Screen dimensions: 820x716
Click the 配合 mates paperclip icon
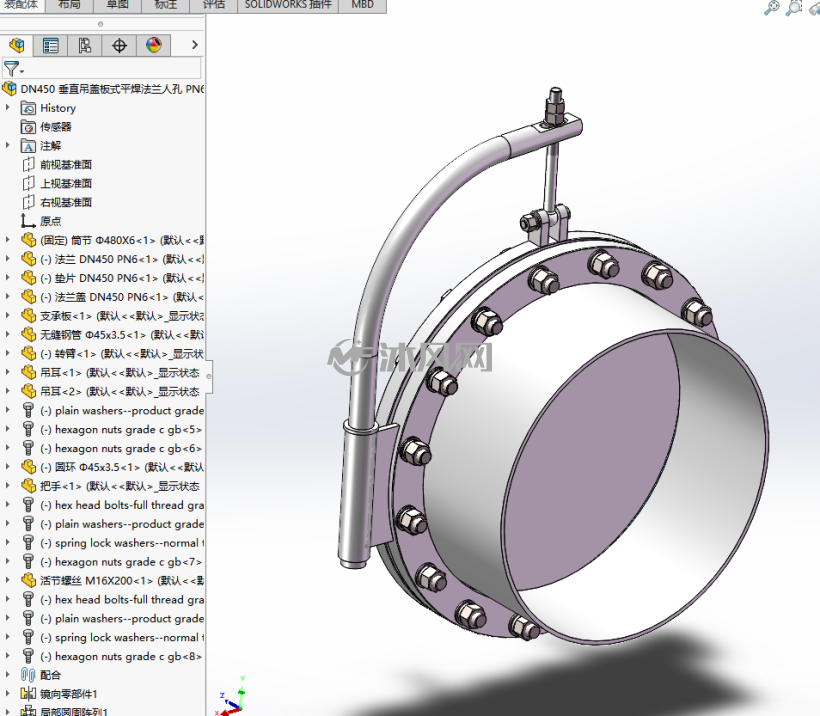tap(28, 675)
